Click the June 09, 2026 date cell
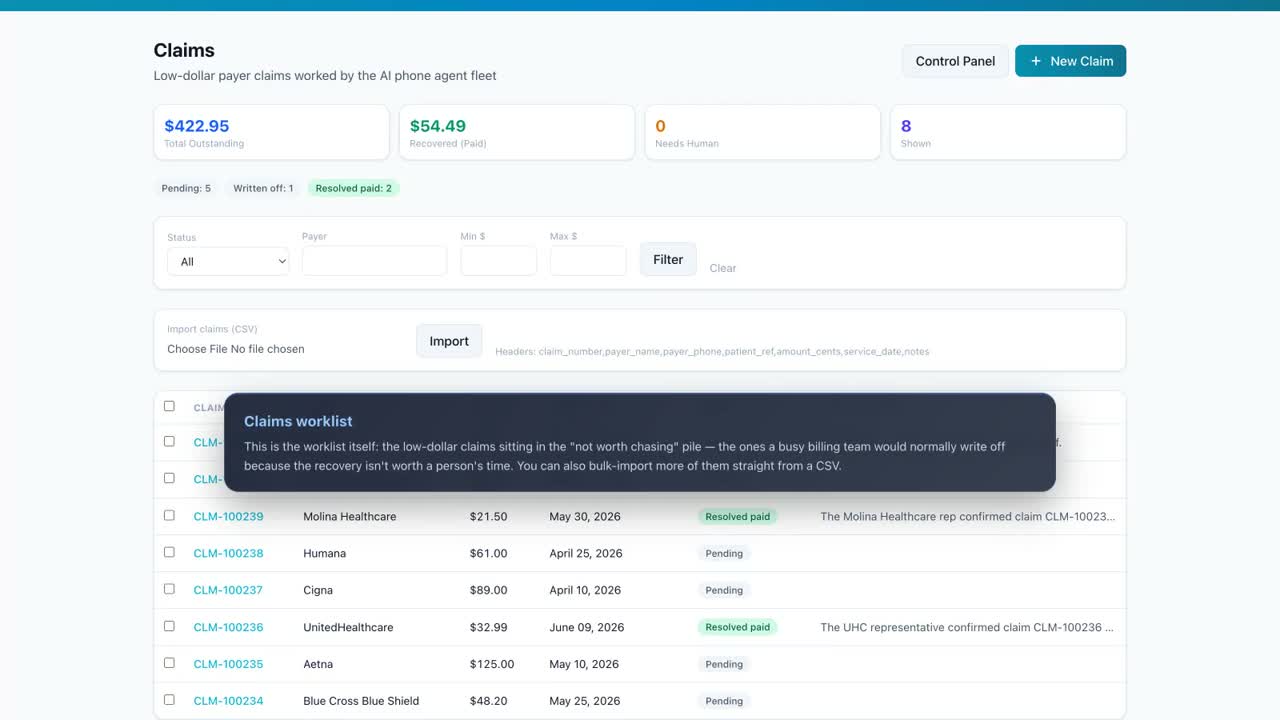 point(587,628)
